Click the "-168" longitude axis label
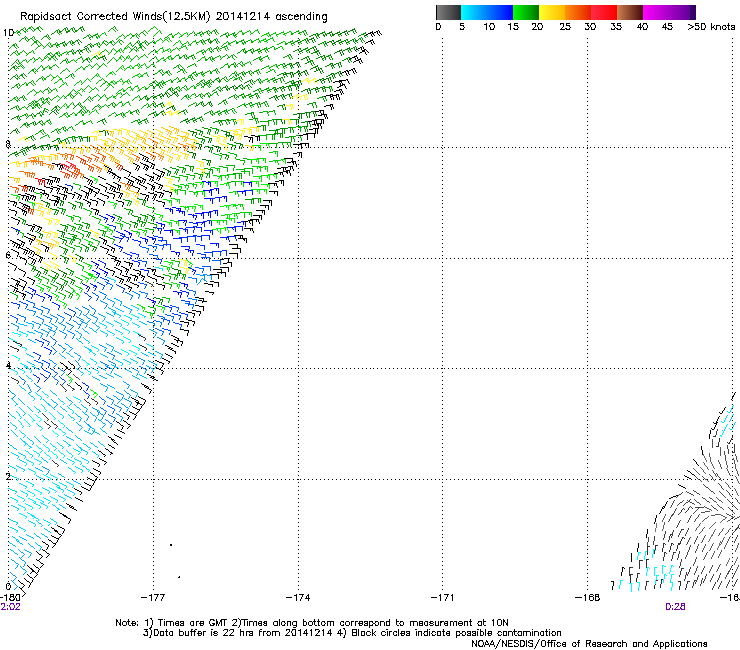 pos(588,598)
